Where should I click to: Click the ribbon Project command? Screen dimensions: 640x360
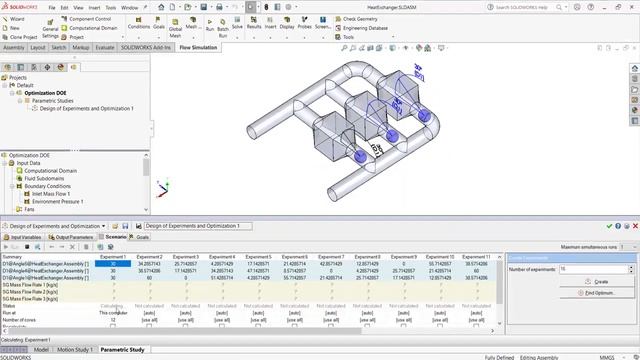tap(73, 37)
